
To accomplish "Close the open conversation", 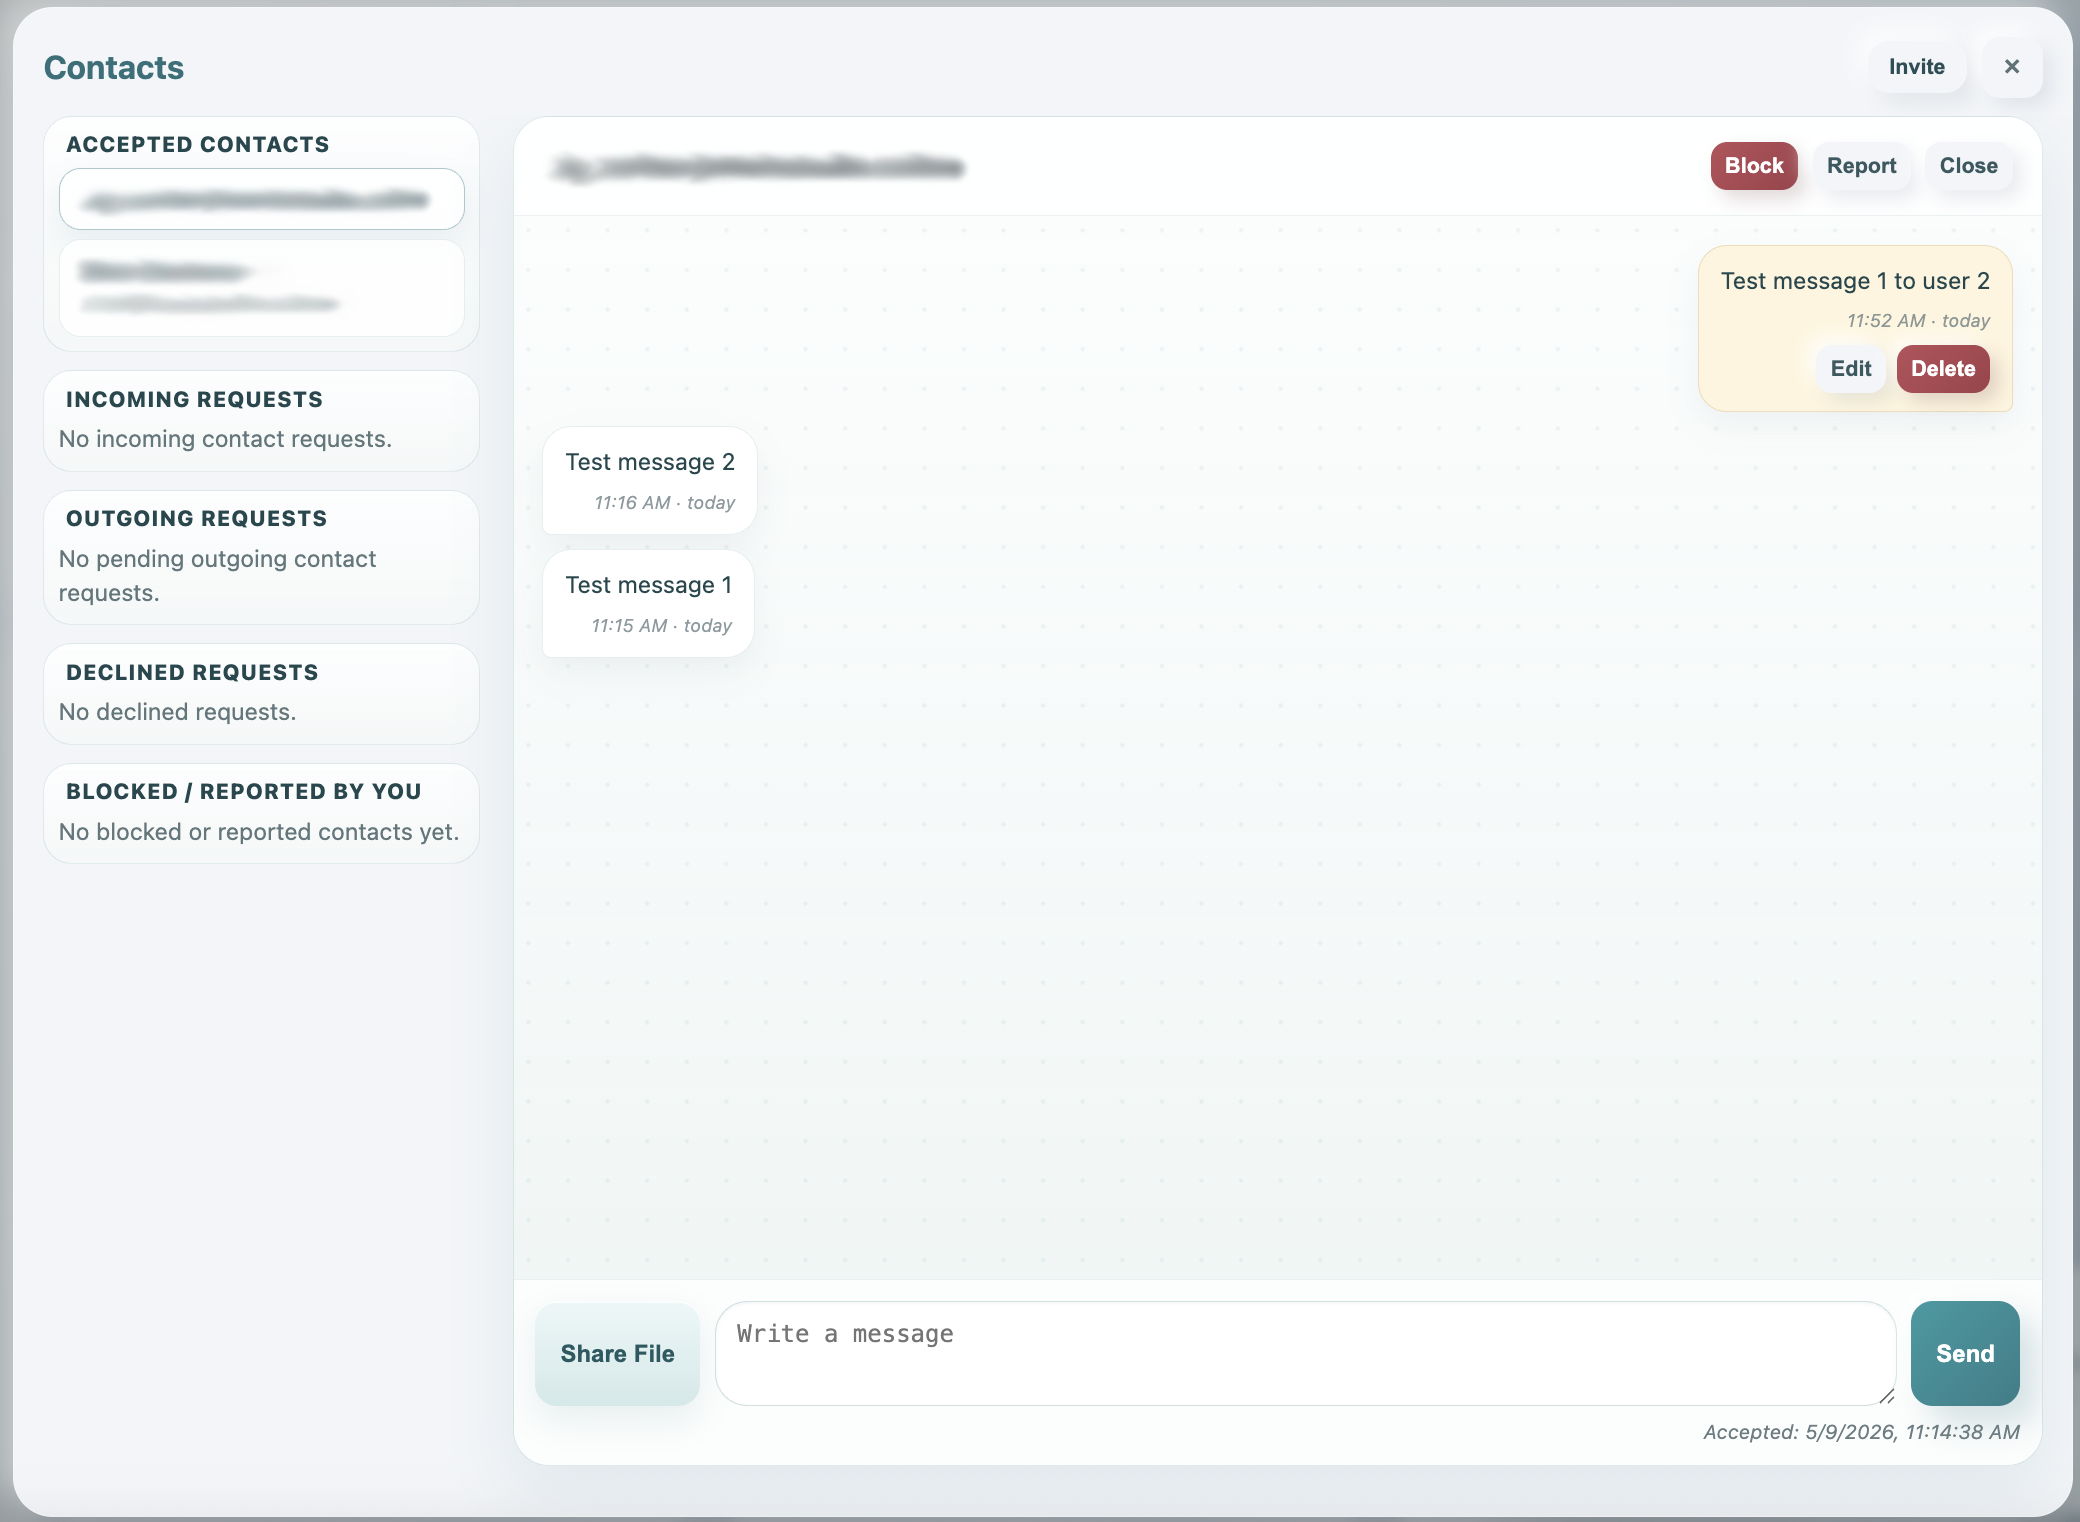I will point(1968,166).
